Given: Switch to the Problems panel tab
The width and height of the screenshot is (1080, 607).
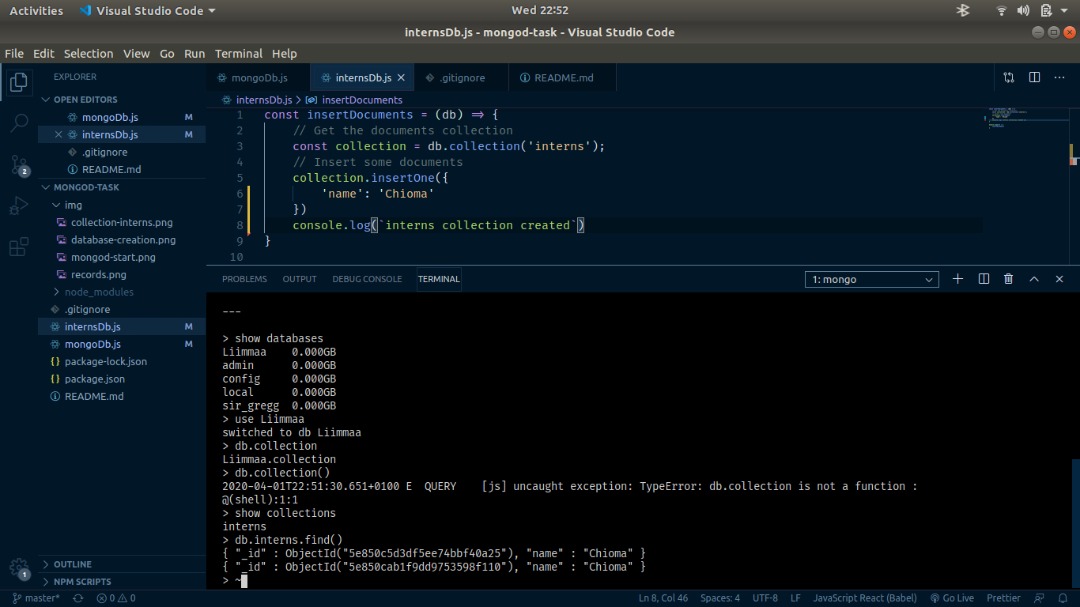Looking at the screenshot, I should tap(245, 279).
